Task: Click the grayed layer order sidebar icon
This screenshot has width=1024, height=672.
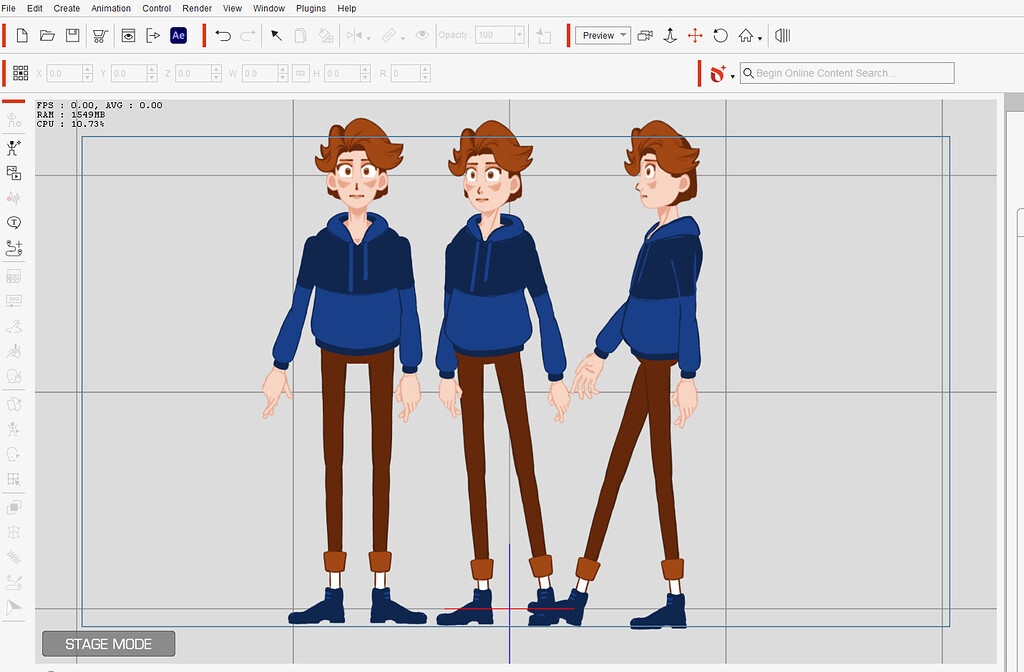Action: click(14, 507)
